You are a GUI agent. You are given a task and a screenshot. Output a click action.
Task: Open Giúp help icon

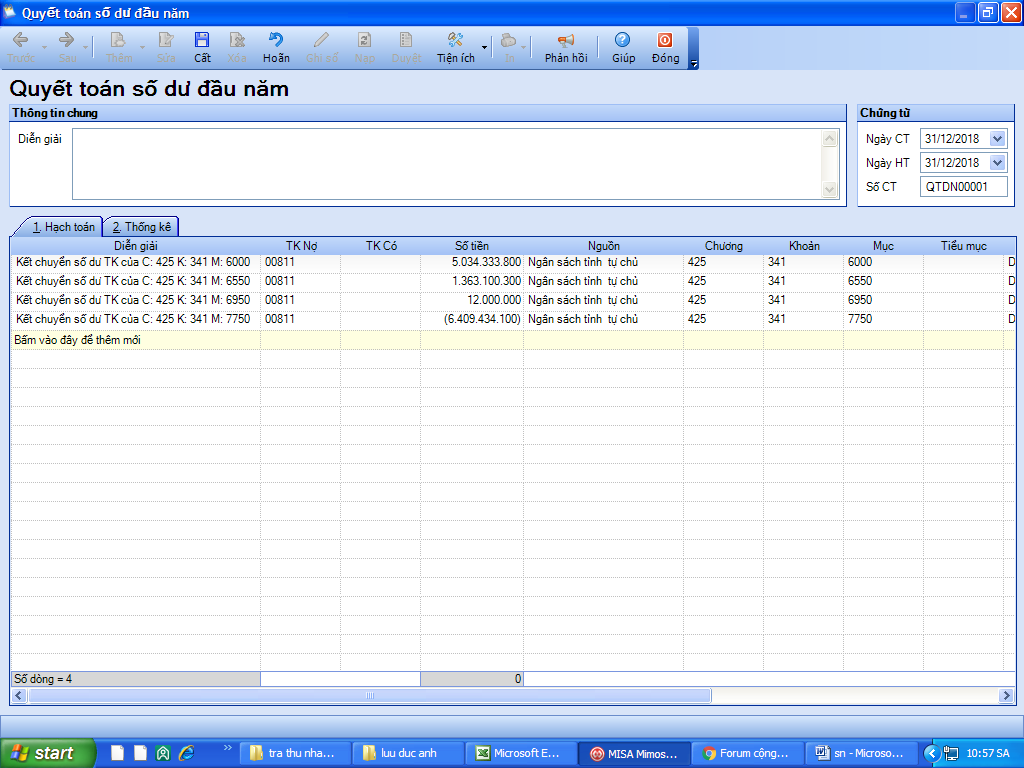coord(623,46)
